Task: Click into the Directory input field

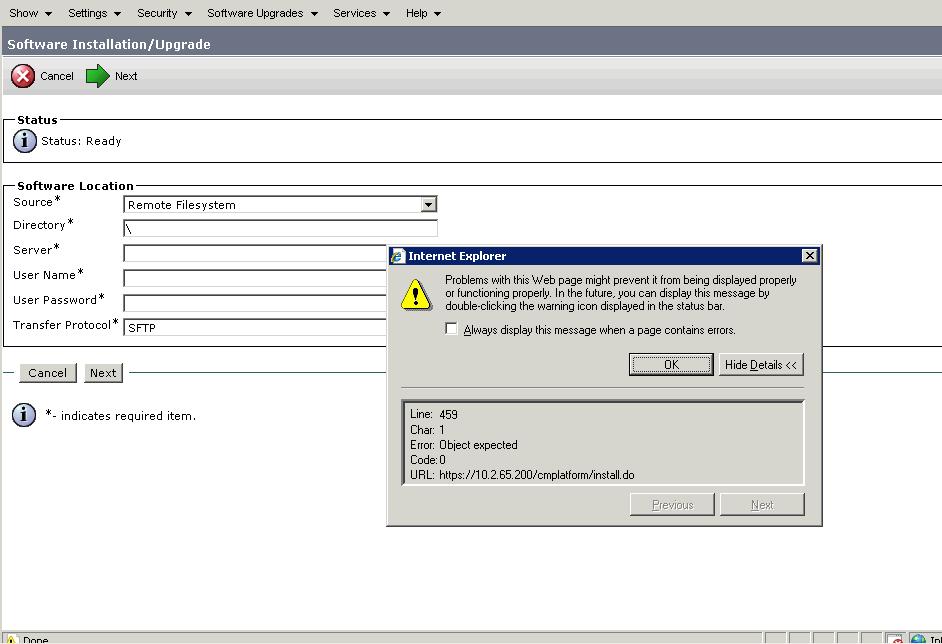Action: tap(280, 229)
